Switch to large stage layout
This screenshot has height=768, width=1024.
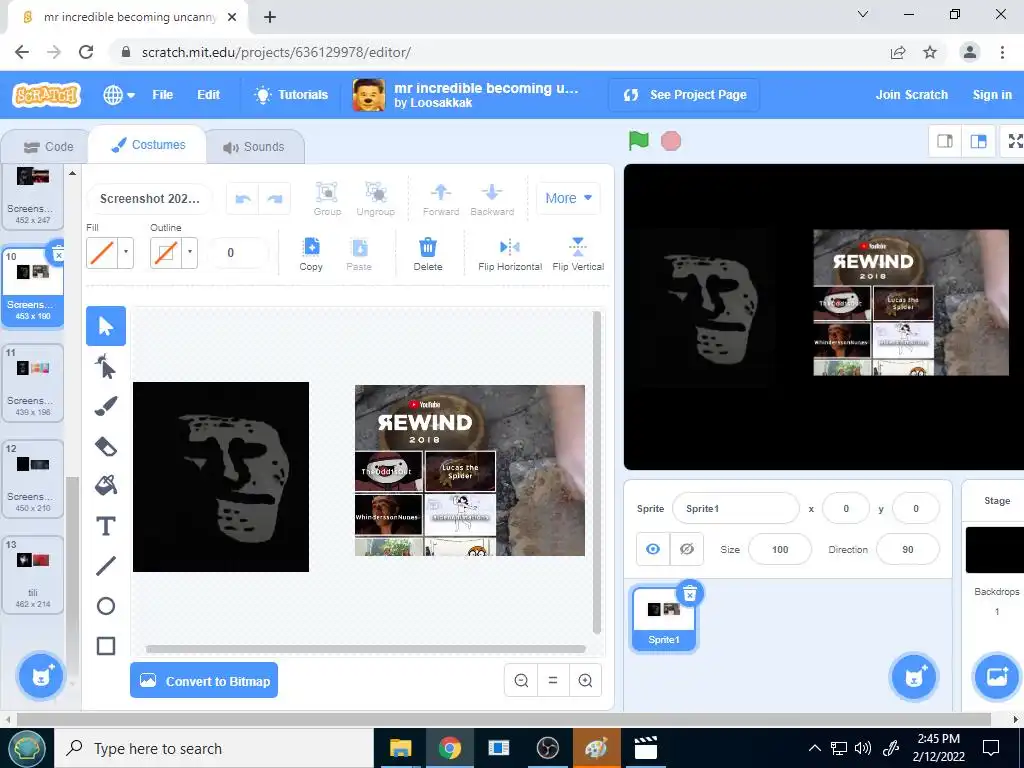978,141
